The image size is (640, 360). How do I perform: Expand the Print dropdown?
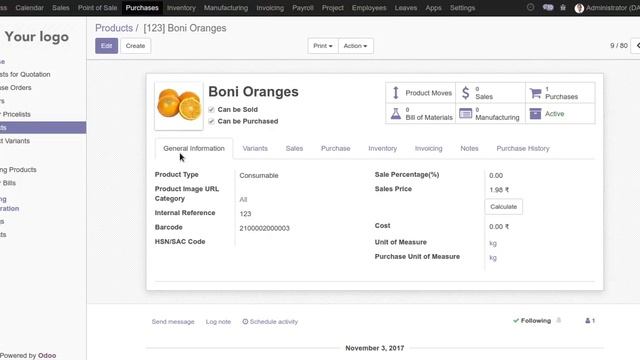tap(322, 46)
